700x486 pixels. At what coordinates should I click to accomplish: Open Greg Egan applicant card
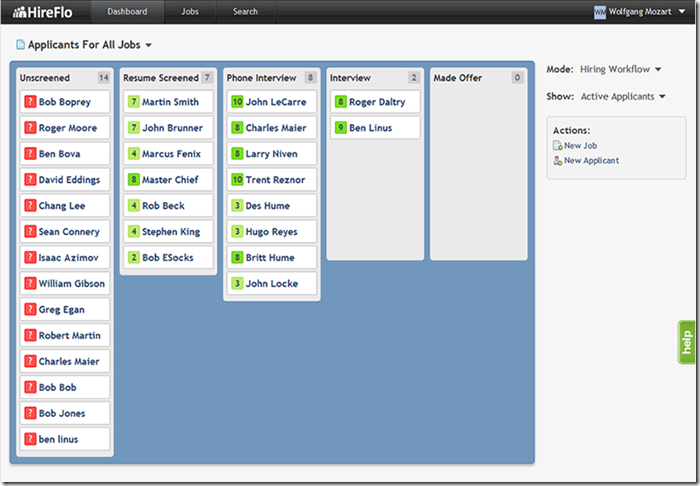coord(65,309)
